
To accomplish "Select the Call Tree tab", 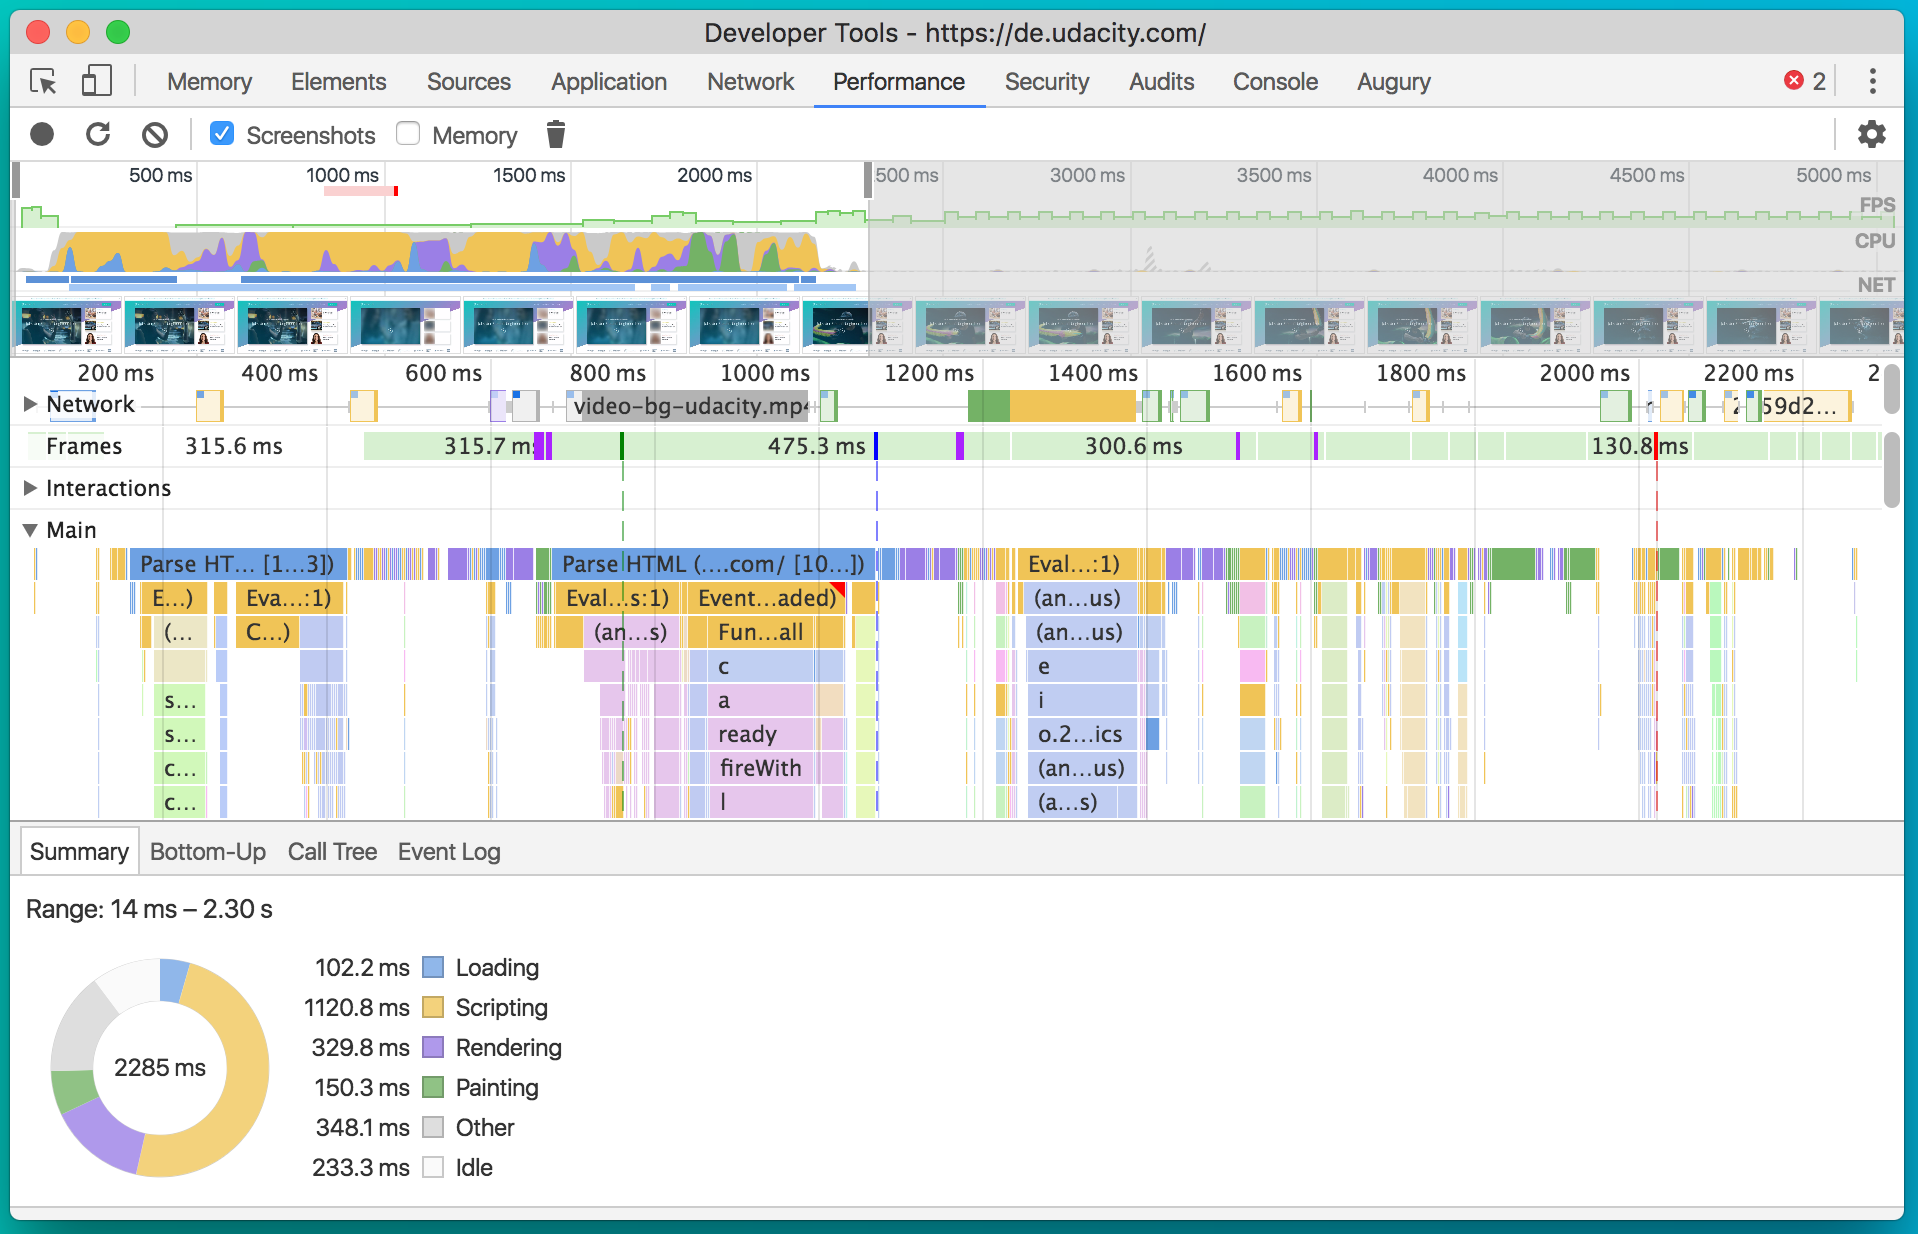I will (x=332, y=851).
